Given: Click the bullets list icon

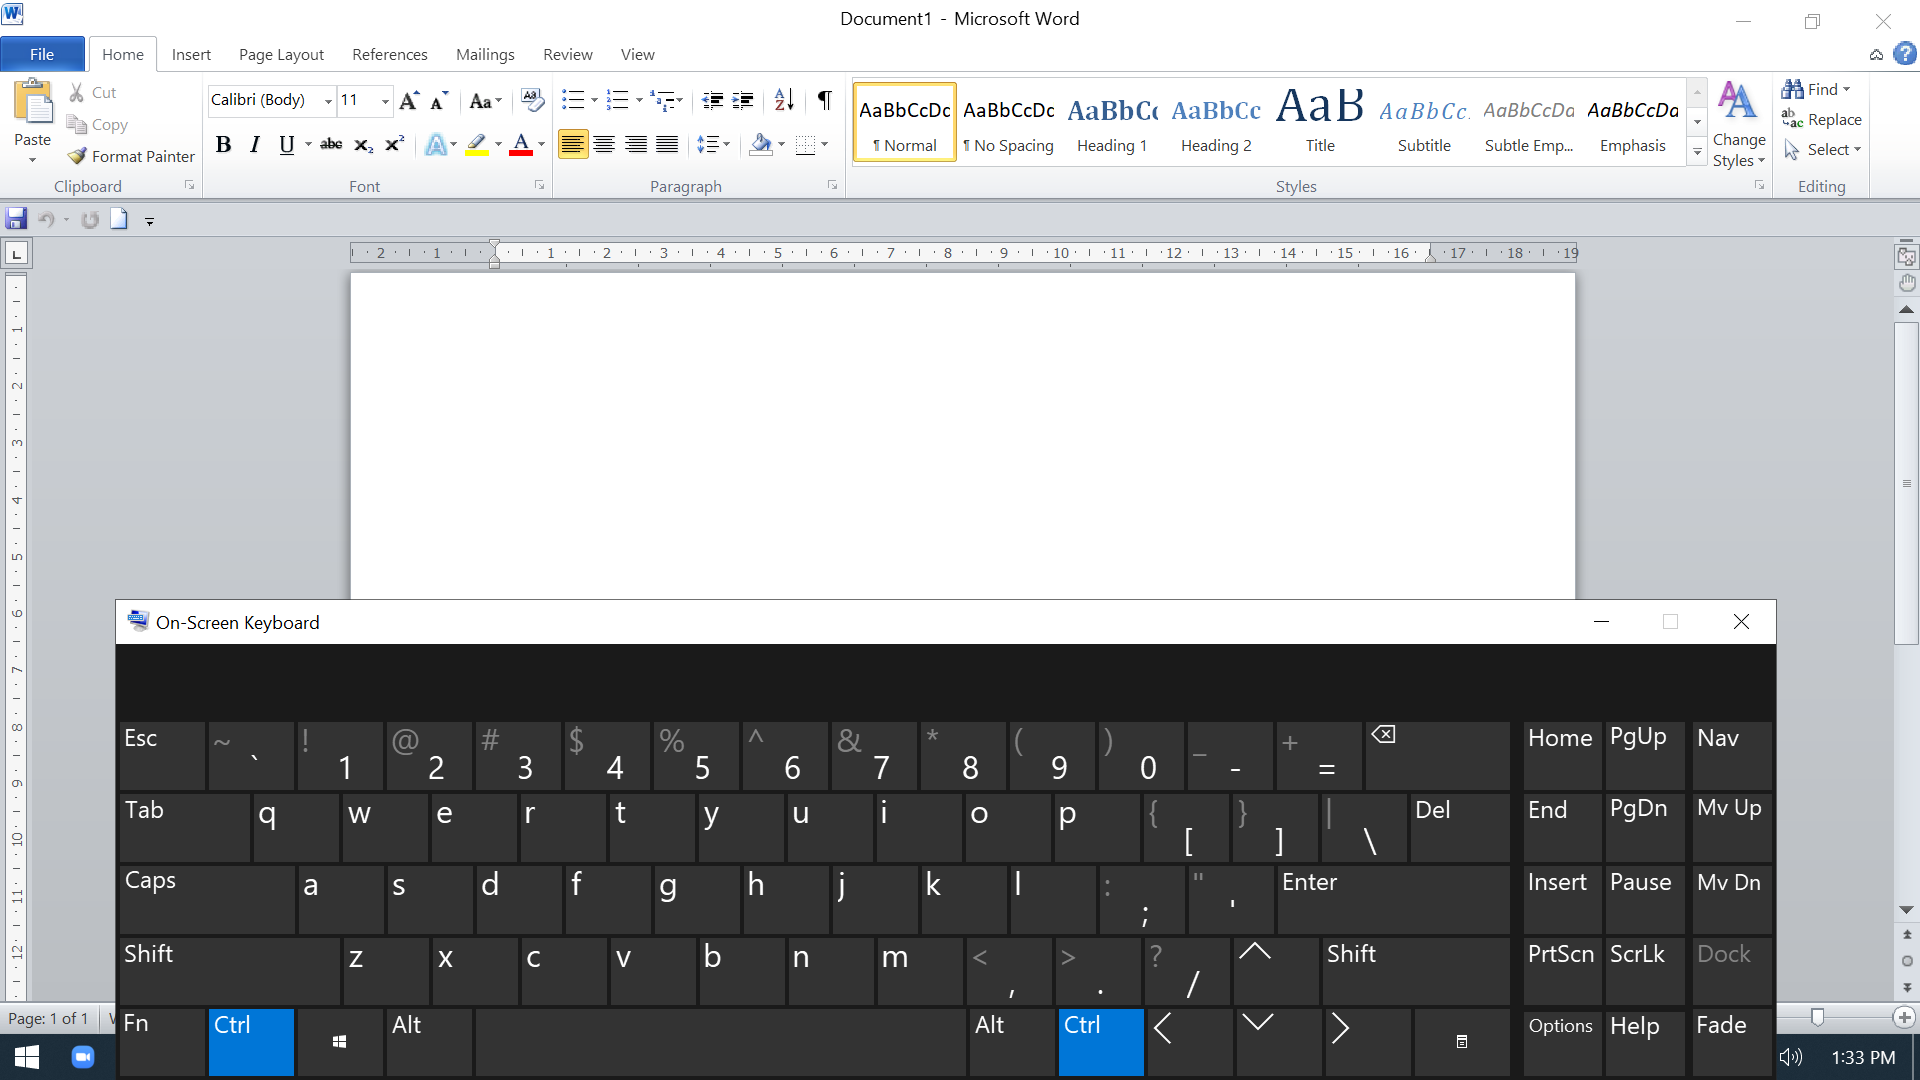Looking at the screenshot, I should pyautogui.click(x=573, y=100).
